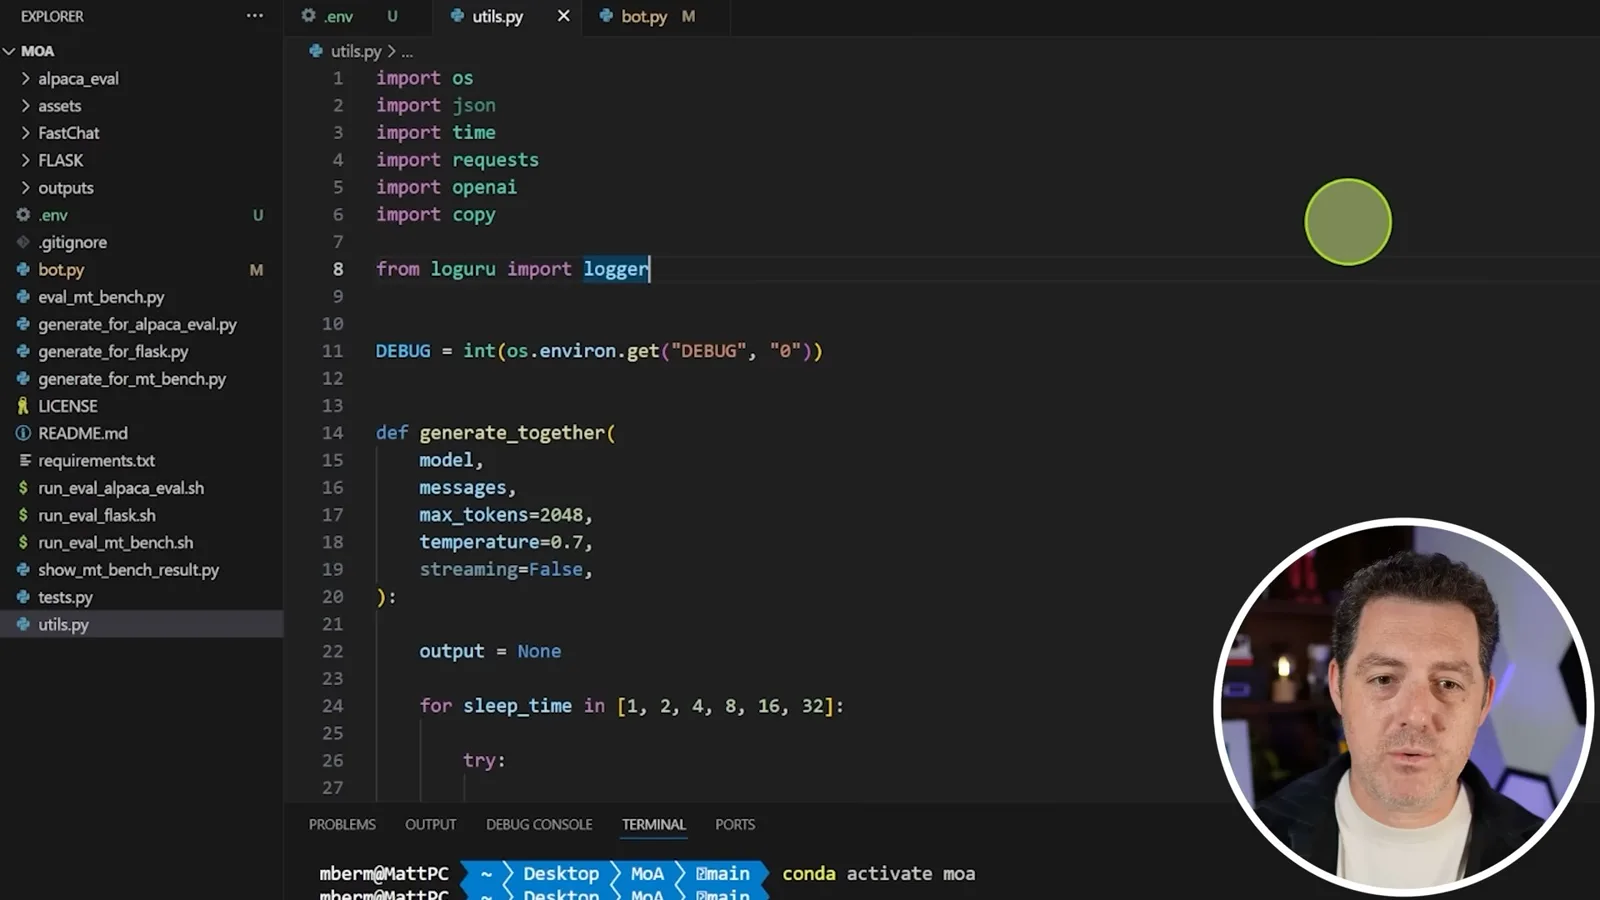Click the 'conda activate moa' terminal command

click(x=878, y=873)
